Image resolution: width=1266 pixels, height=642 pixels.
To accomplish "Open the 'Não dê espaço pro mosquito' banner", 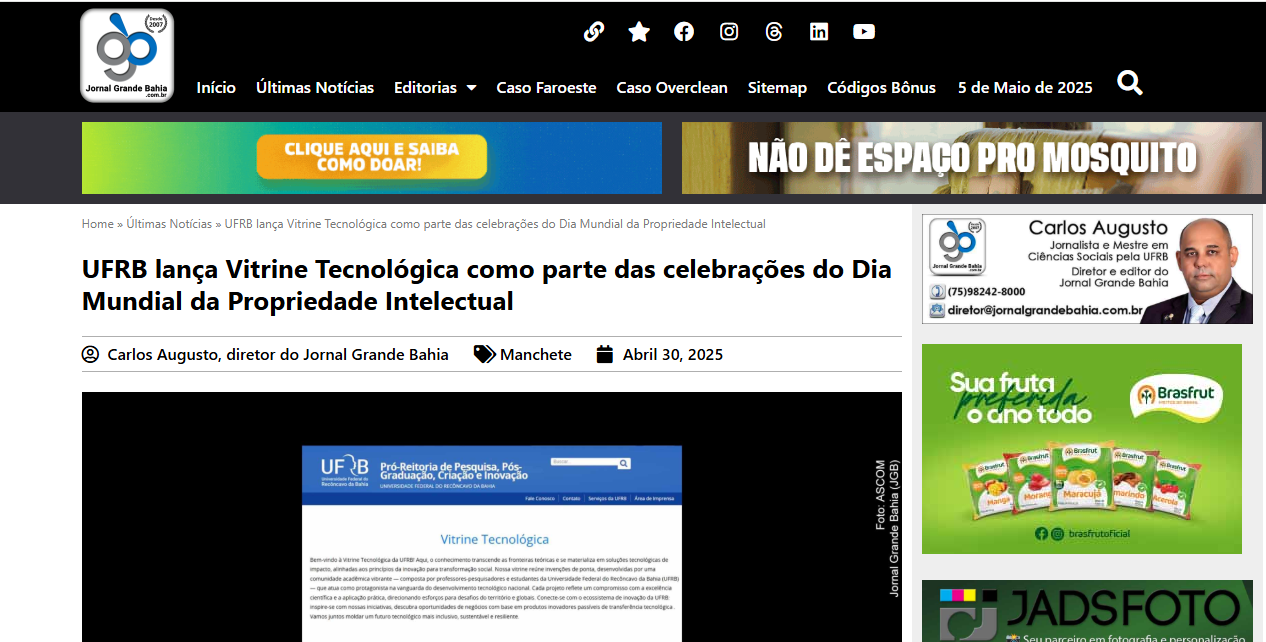I will coord(972,158).
